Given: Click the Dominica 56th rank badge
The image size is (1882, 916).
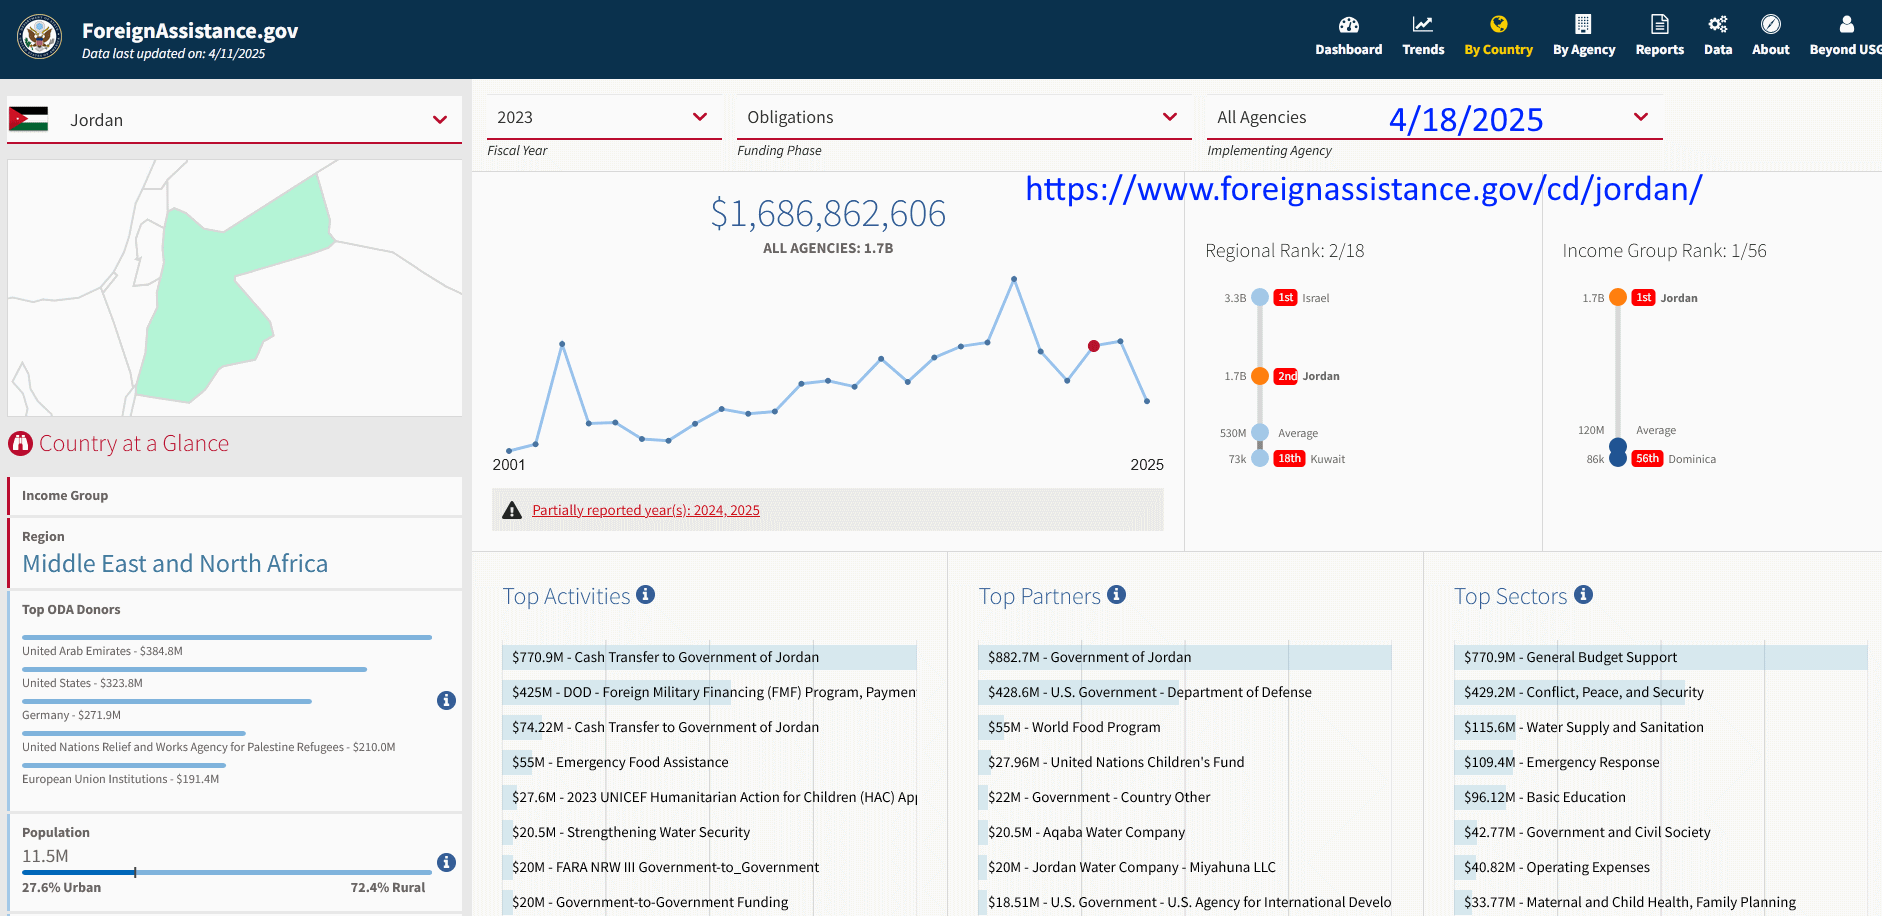Looking at the screenshot, I should tap(1647, 459).
